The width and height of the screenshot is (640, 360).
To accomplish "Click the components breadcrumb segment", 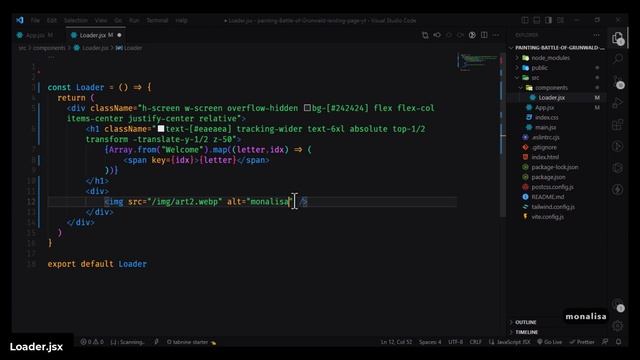I will pyautogui.click(x=49, y=48).
